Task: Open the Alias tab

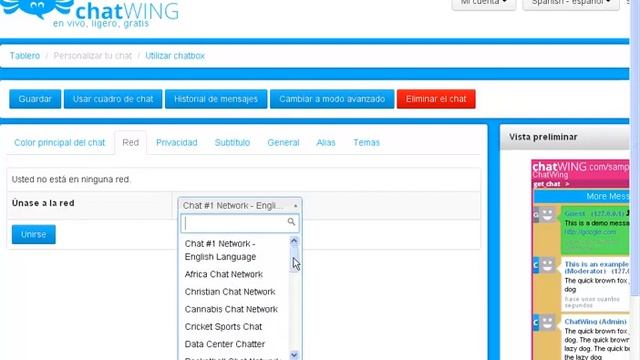Action: coord(326,142)
